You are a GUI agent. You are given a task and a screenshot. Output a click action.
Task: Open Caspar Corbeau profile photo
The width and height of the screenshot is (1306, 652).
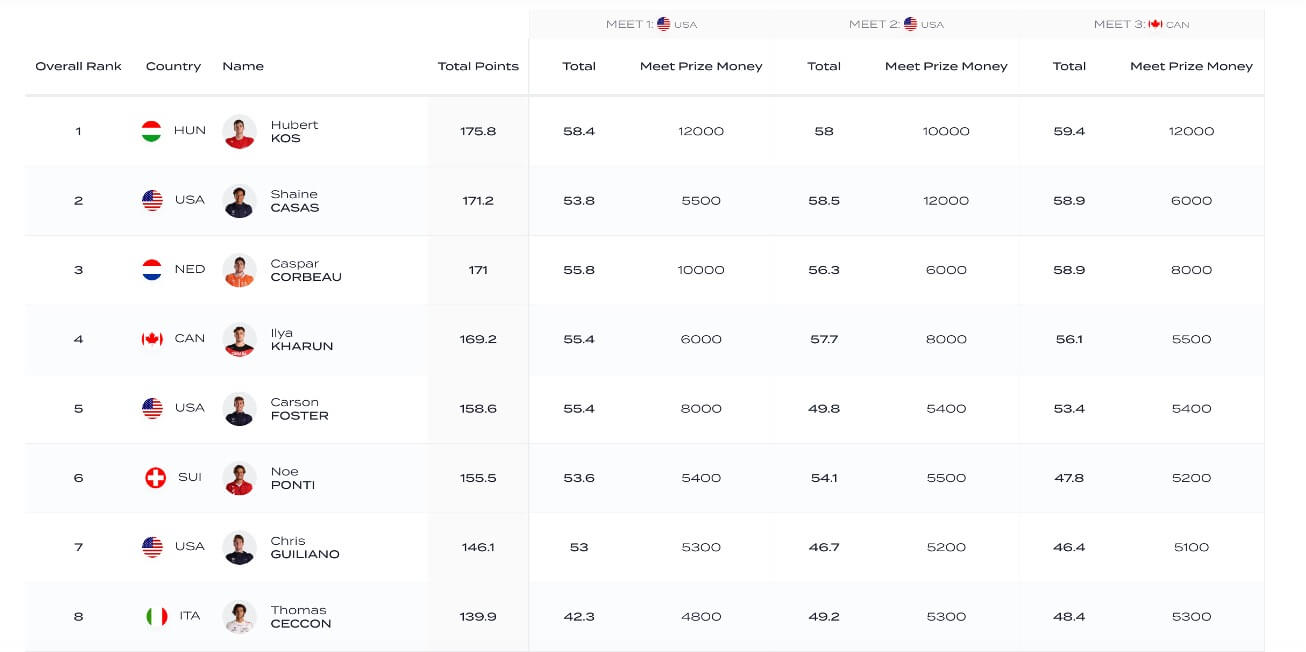coord(239,271)
